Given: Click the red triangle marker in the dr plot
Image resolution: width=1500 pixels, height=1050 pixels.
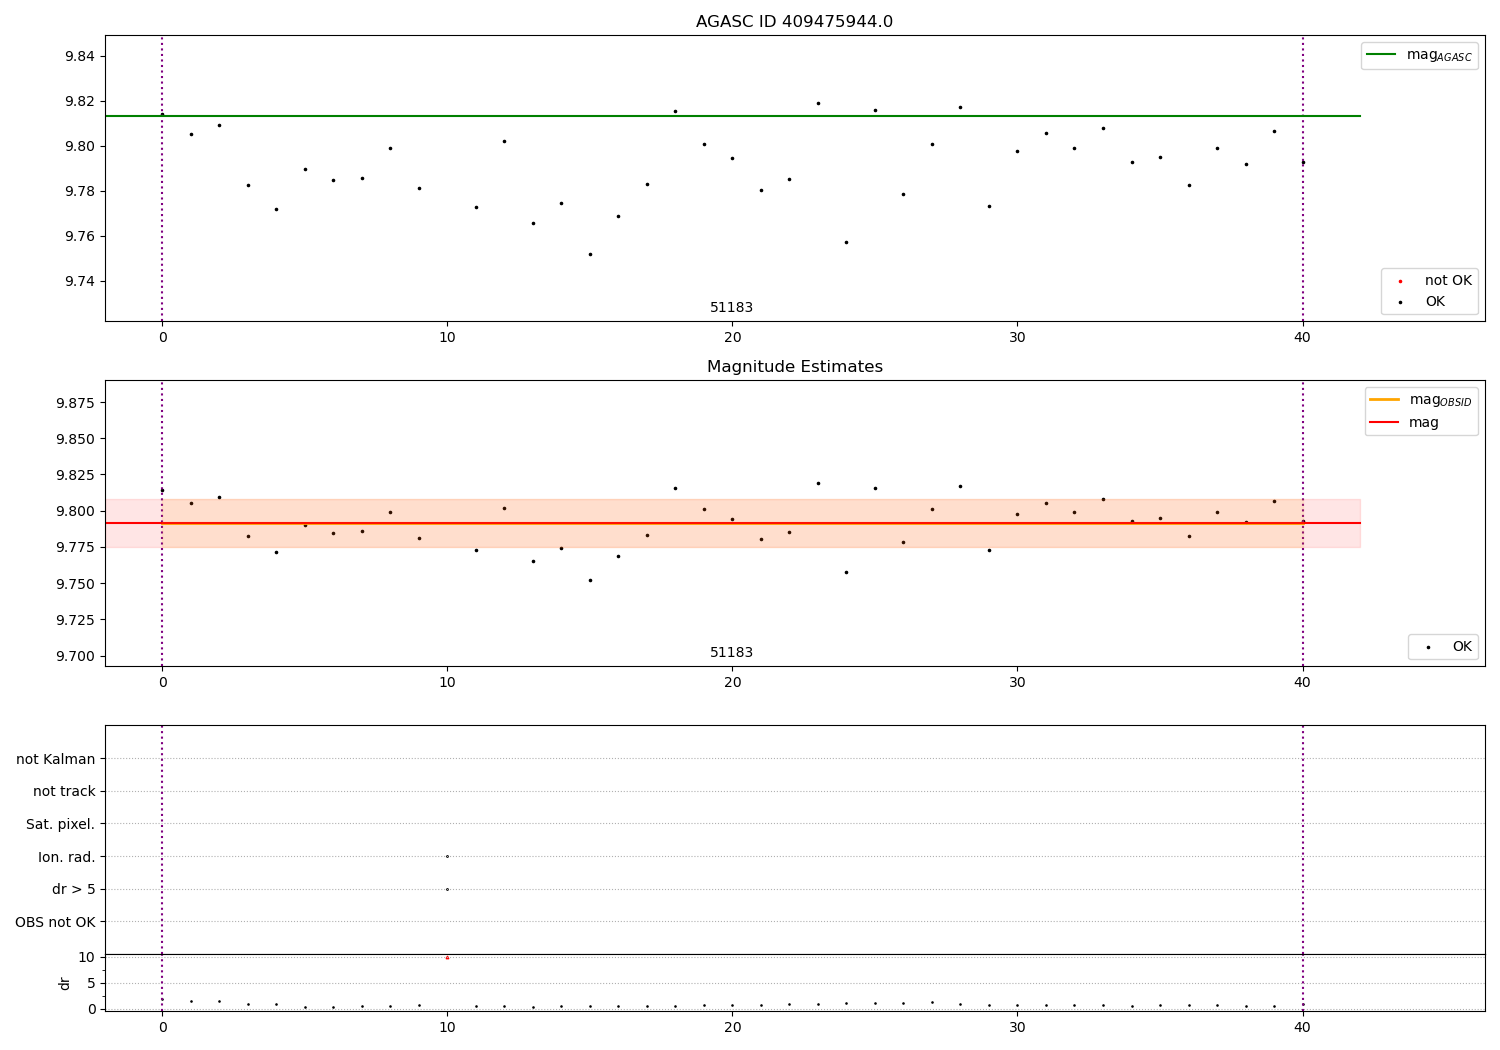Looking at the screenshot, I should [447, 958].
